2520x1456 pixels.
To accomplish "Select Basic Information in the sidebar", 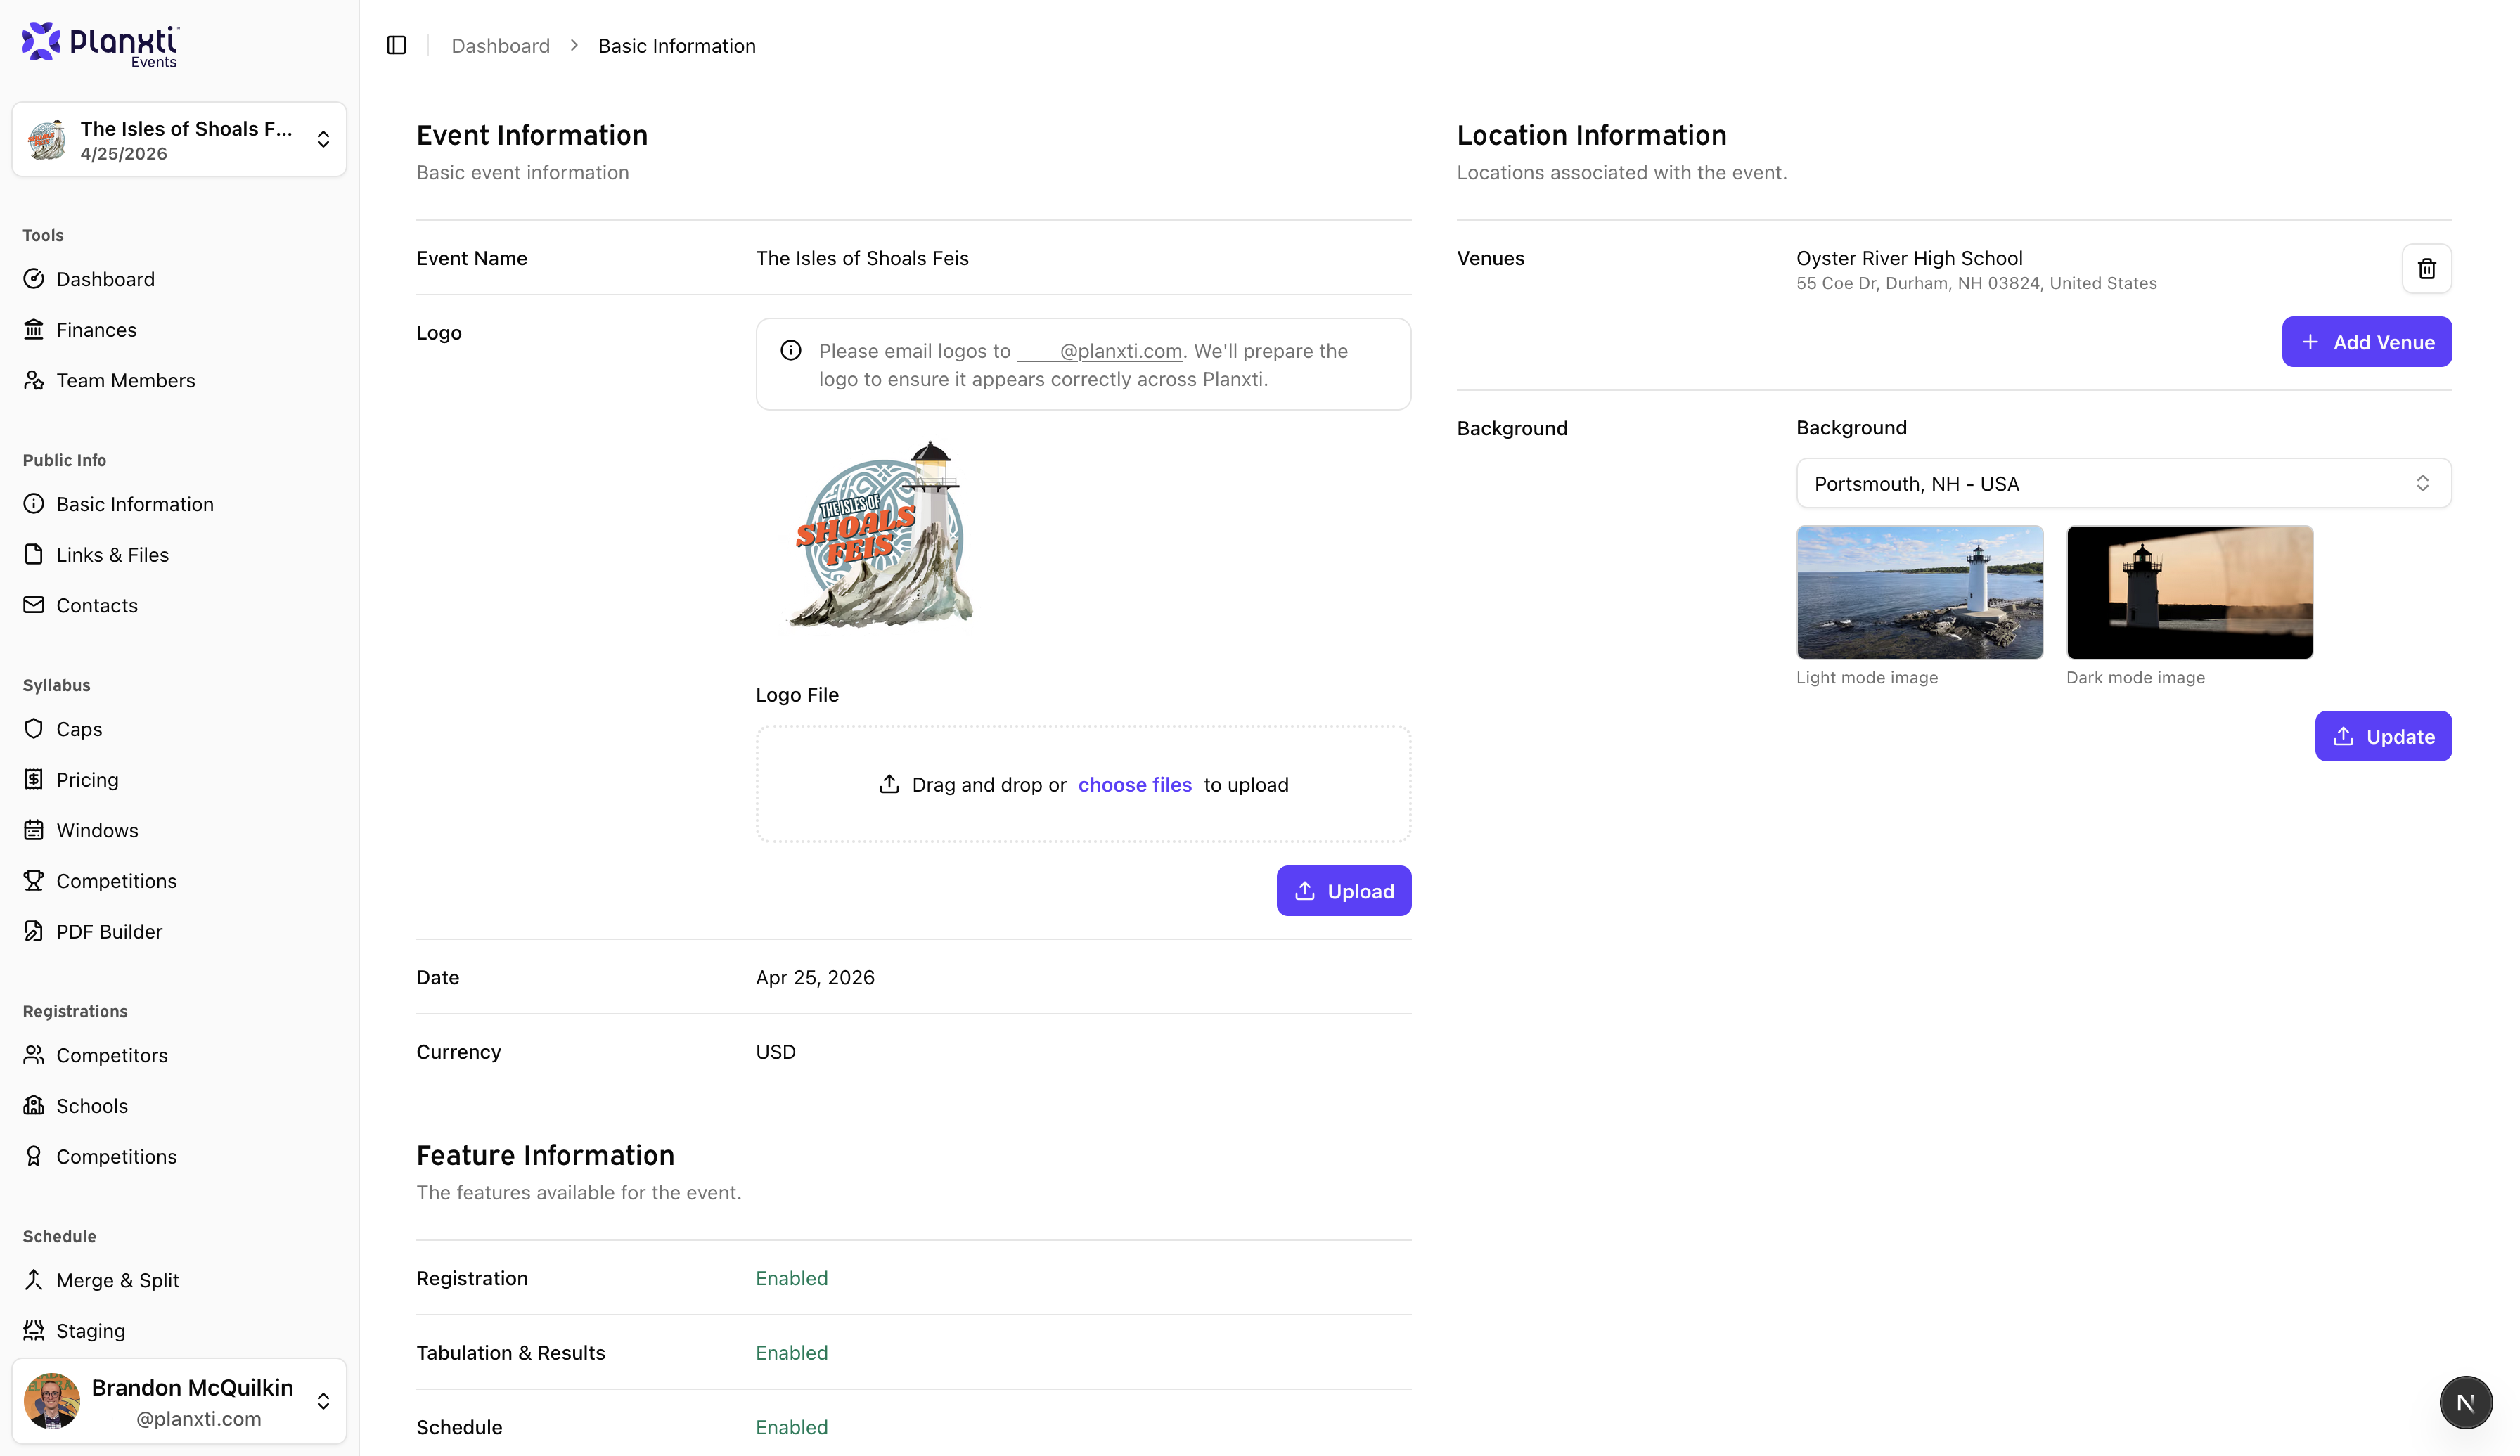I will point(135,504).
